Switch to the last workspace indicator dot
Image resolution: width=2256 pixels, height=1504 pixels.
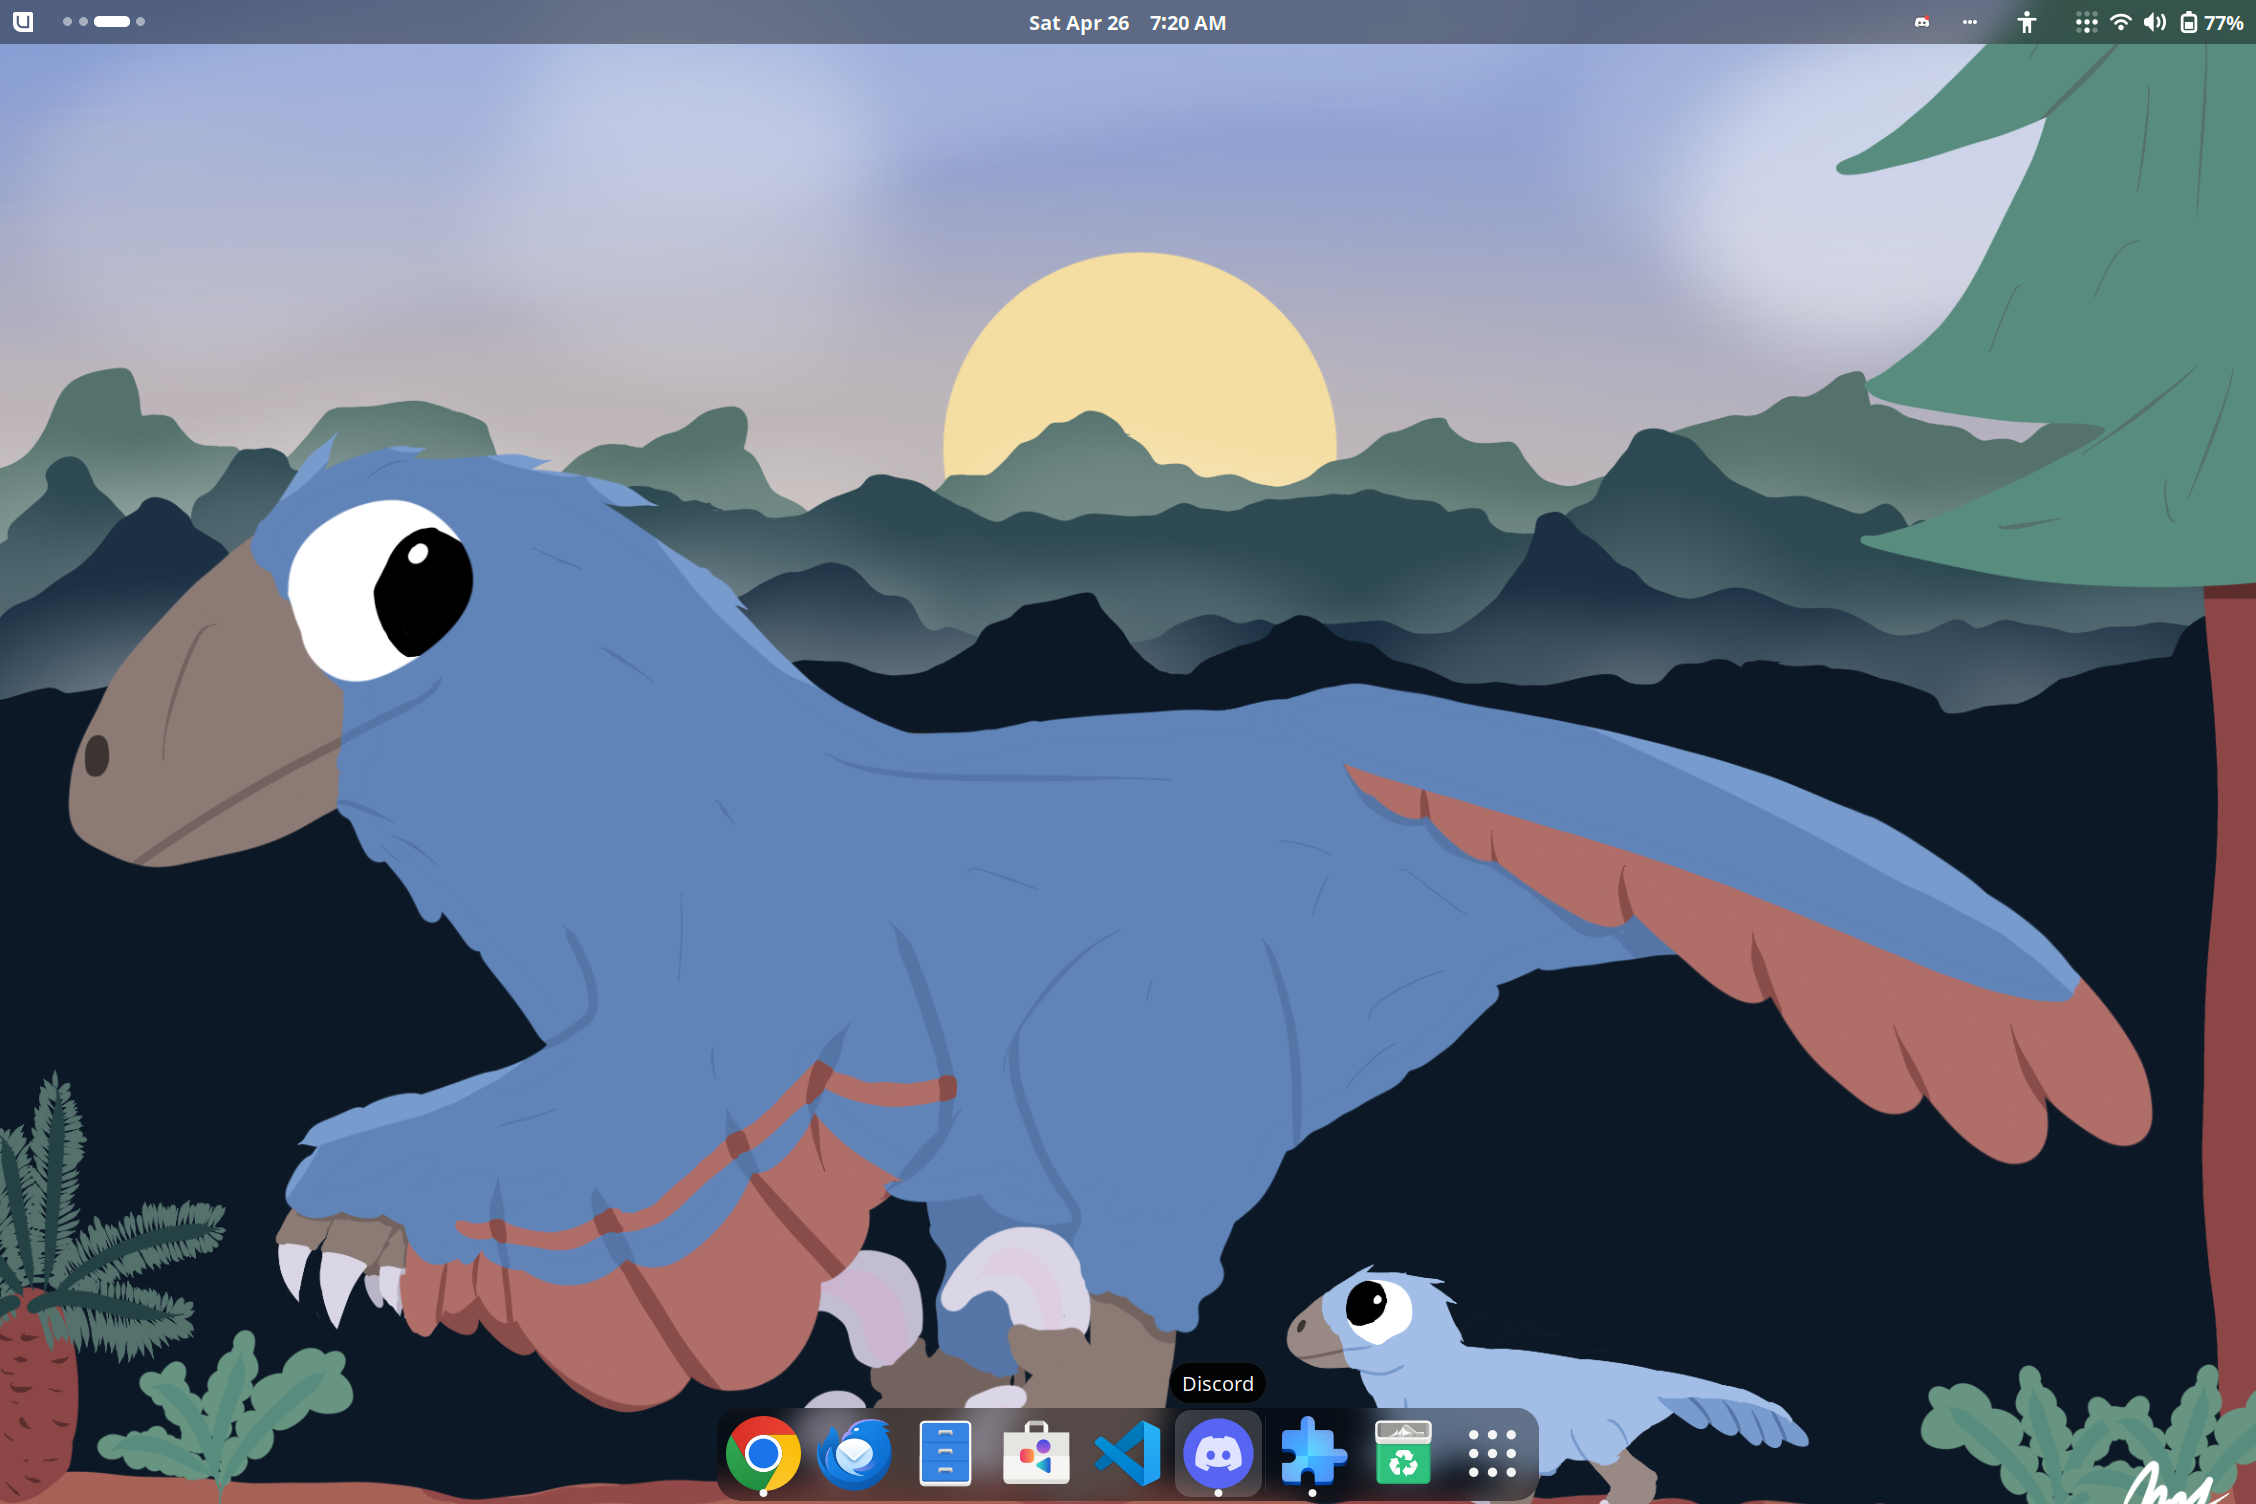[x=141, y=22]
